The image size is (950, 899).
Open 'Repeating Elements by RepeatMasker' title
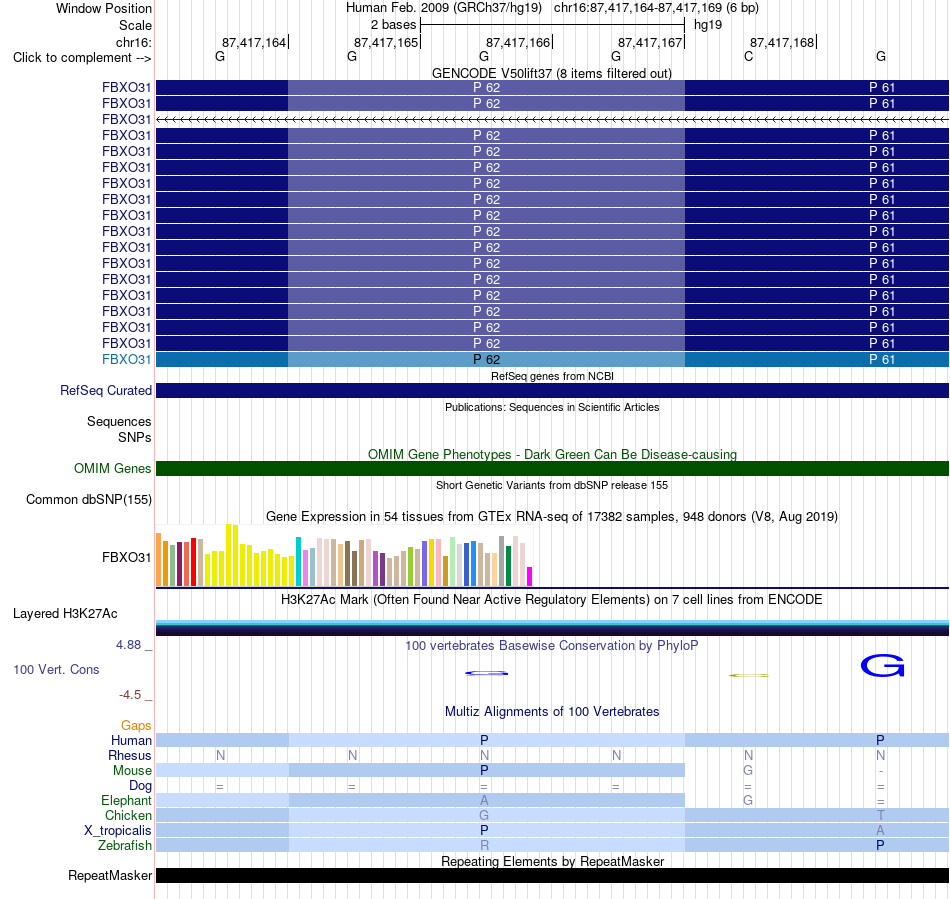tap(552, 861)
